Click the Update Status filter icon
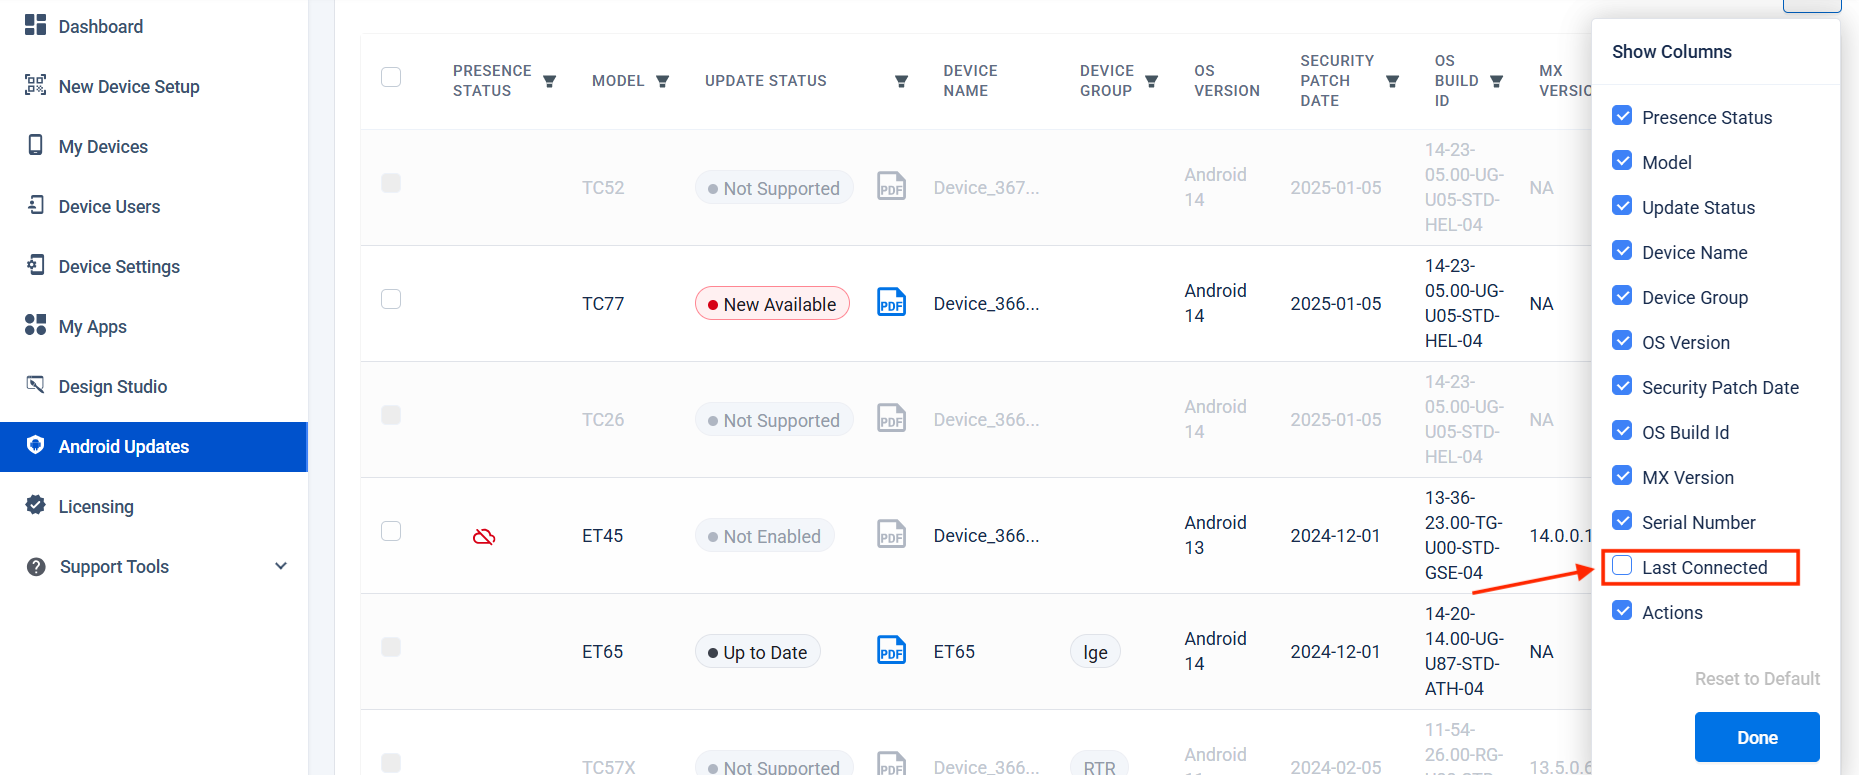The image size is (1859, 775). click(x=901, y=81)
